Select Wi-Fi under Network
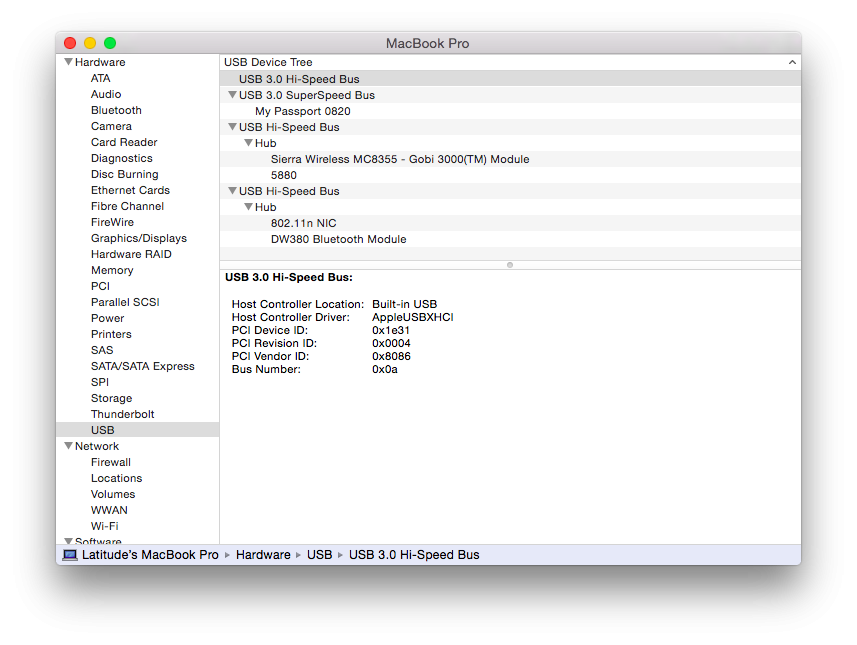 coord(105,526)
